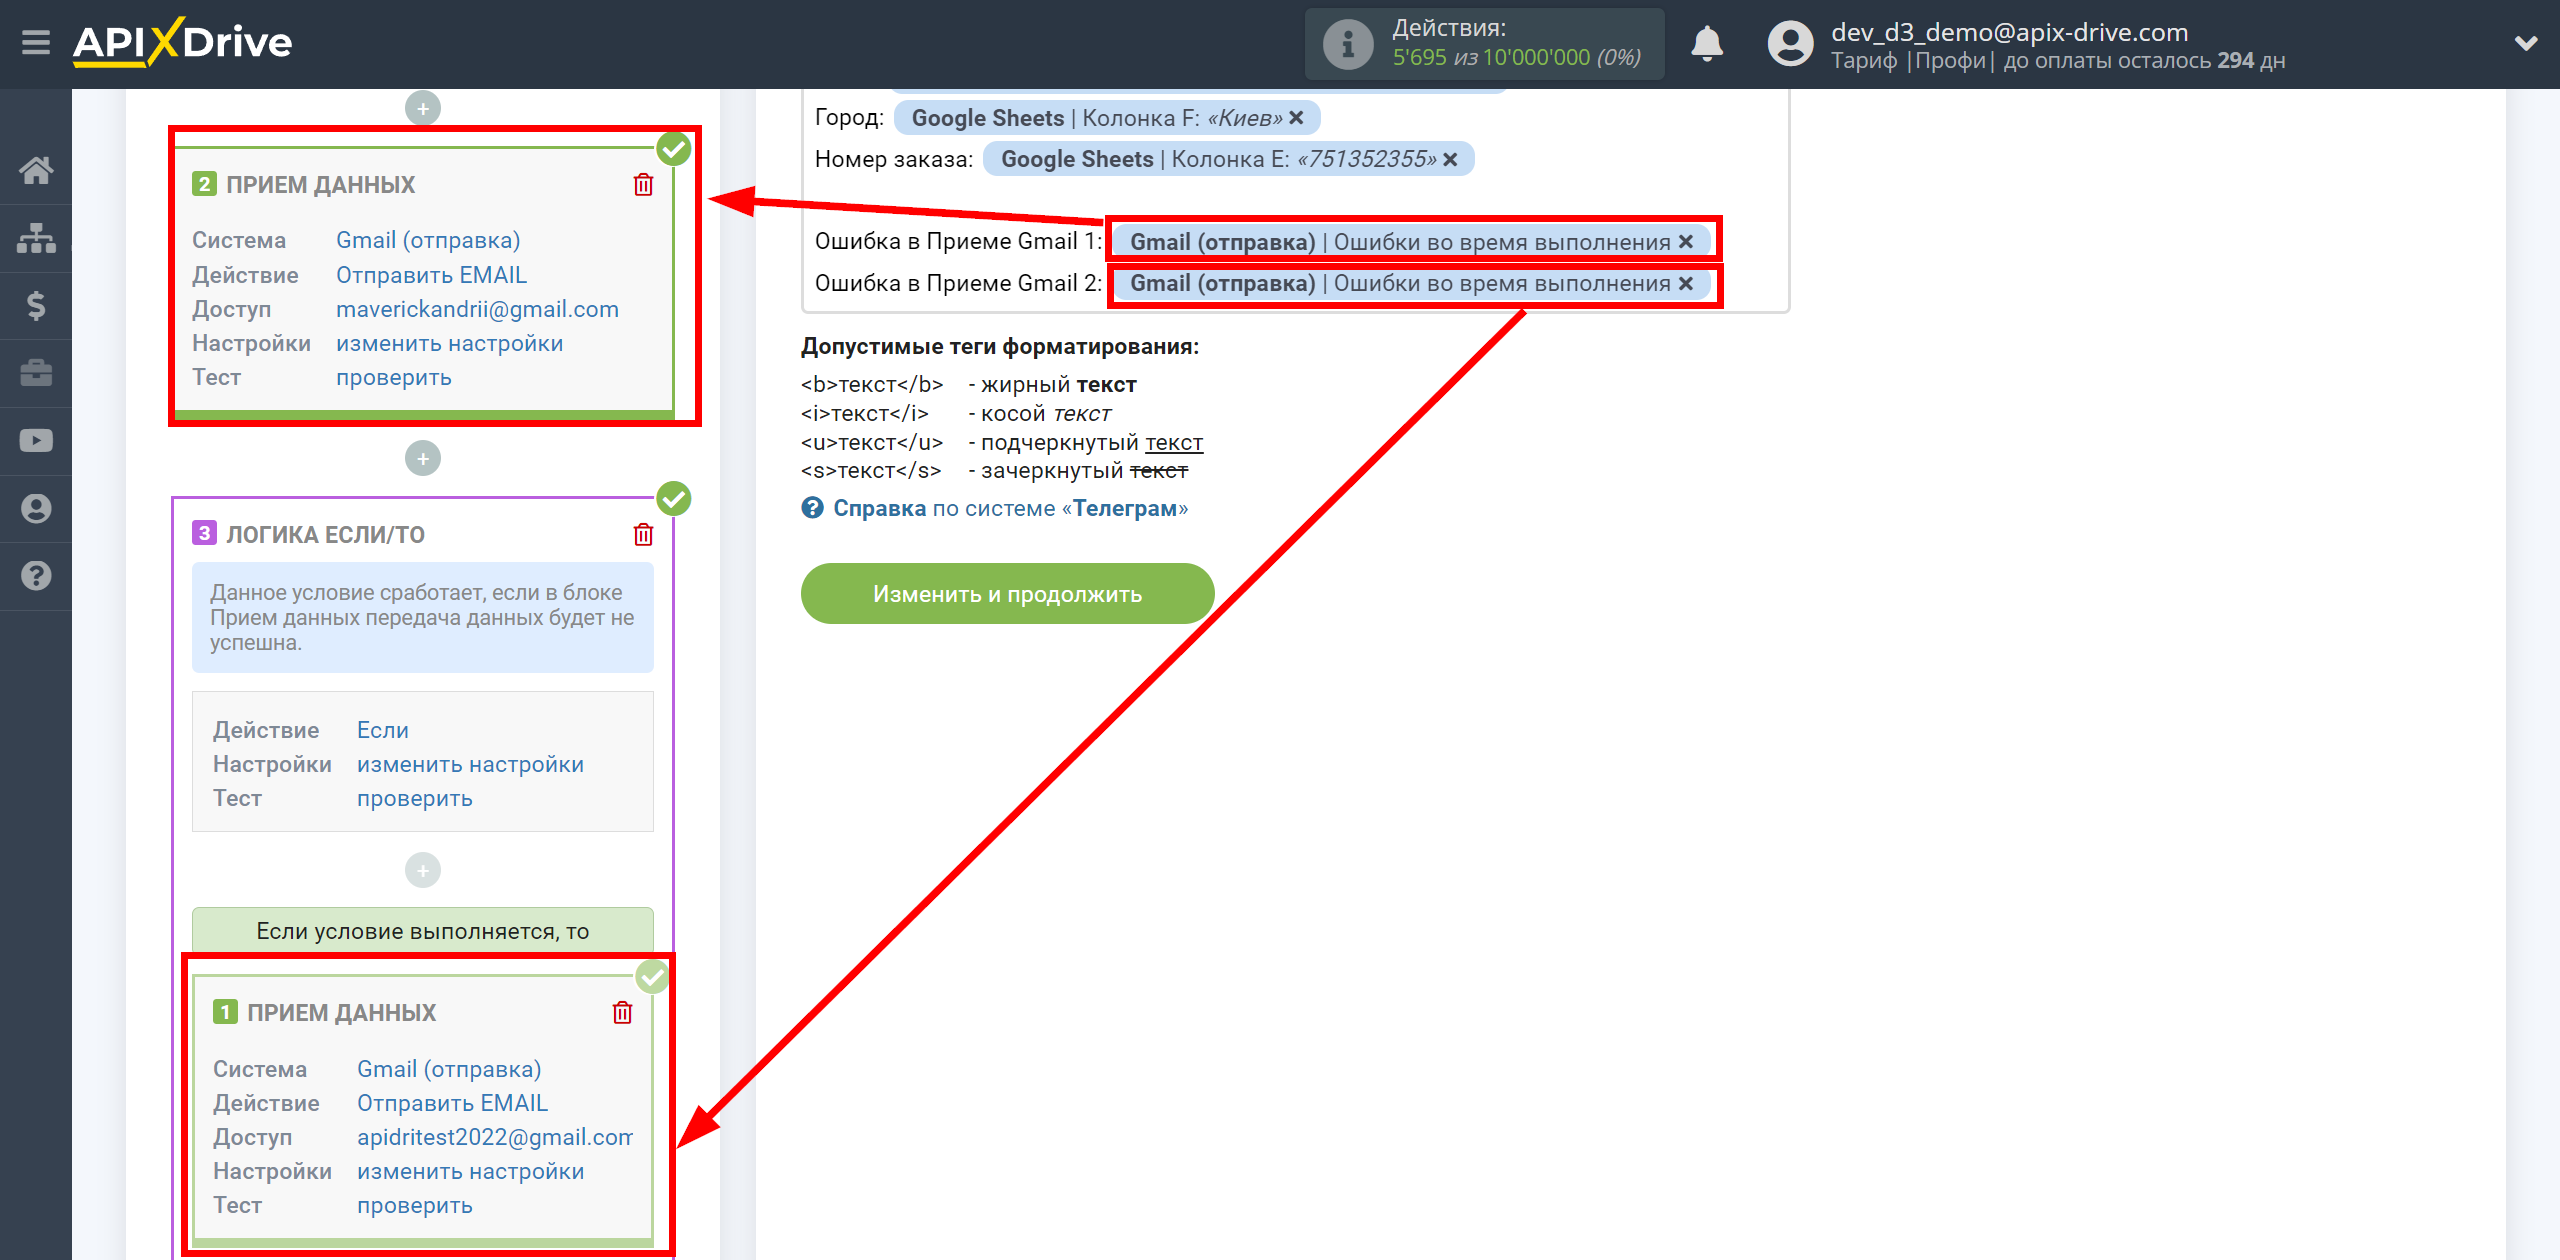Click the user avatar icon

[1790, 44]
